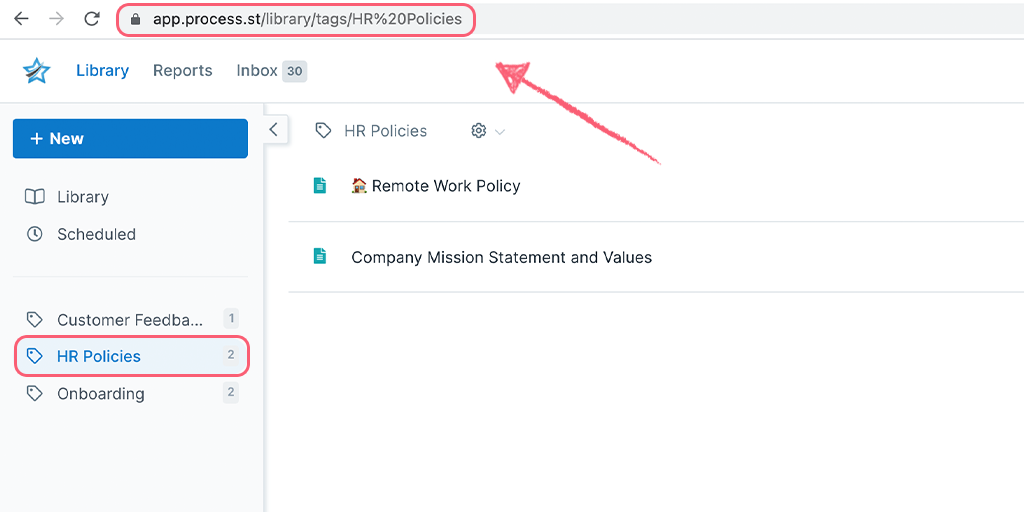Click the lock icon in address bar

pos(136,20)
